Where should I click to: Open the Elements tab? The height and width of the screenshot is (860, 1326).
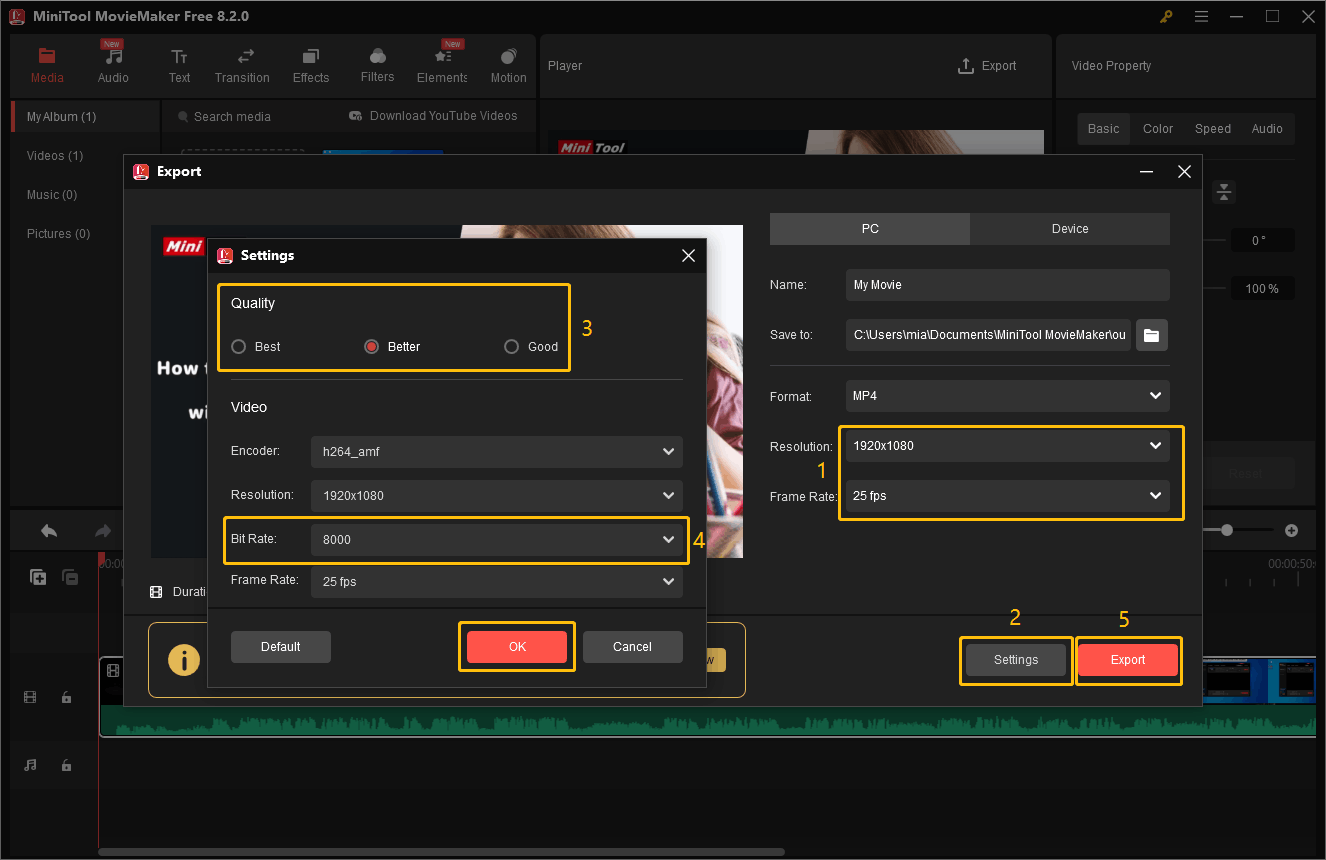pos(443,66)
